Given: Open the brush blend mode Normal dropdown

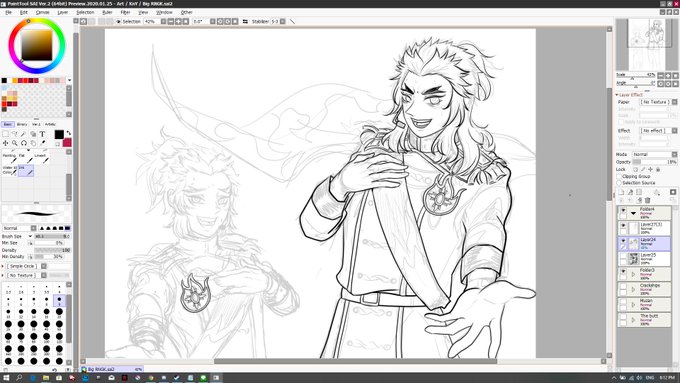Looking at the screenshot, I should click(19, 228).
